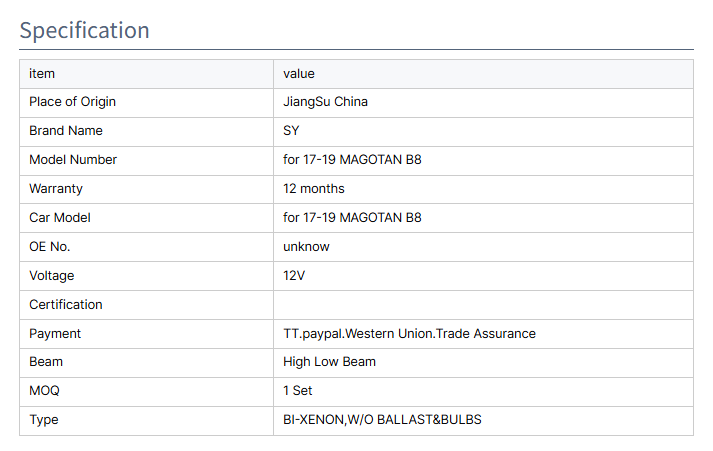The height and width of the screenshot is (451, 713).
Task: Click the Warranty label
Action: tap(56, 189)
